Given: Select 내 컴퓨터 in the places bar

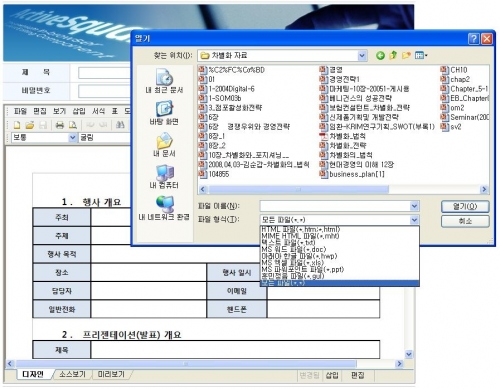Looking at the screenshot, I should tap(164, 177).
